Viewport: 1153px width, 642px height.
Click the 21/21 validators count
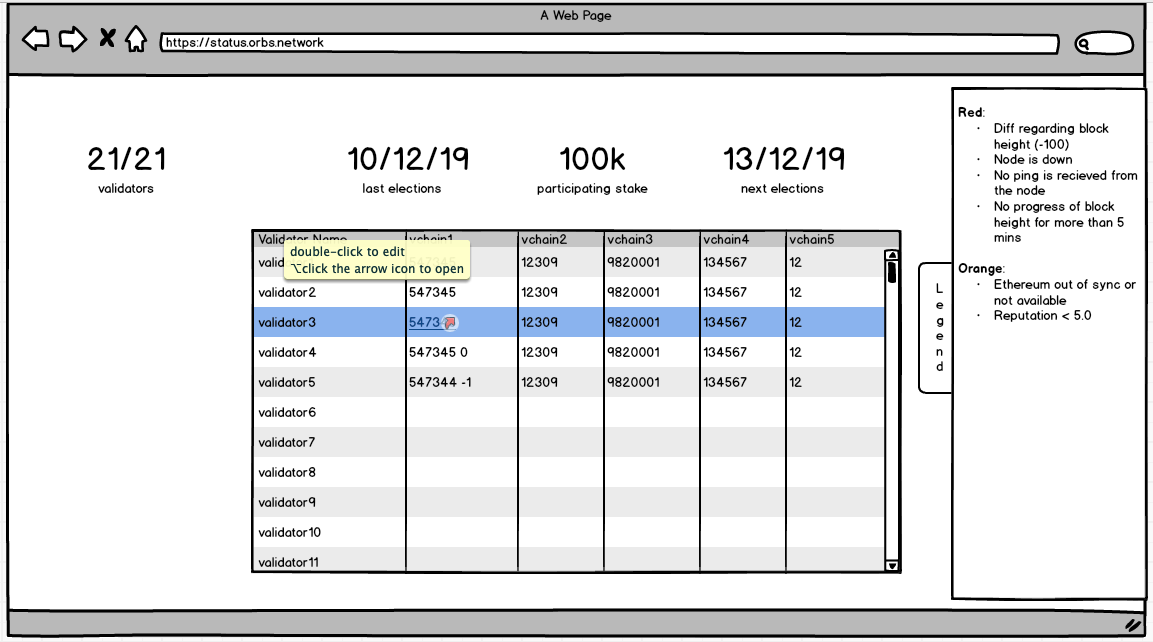(126, 159)
